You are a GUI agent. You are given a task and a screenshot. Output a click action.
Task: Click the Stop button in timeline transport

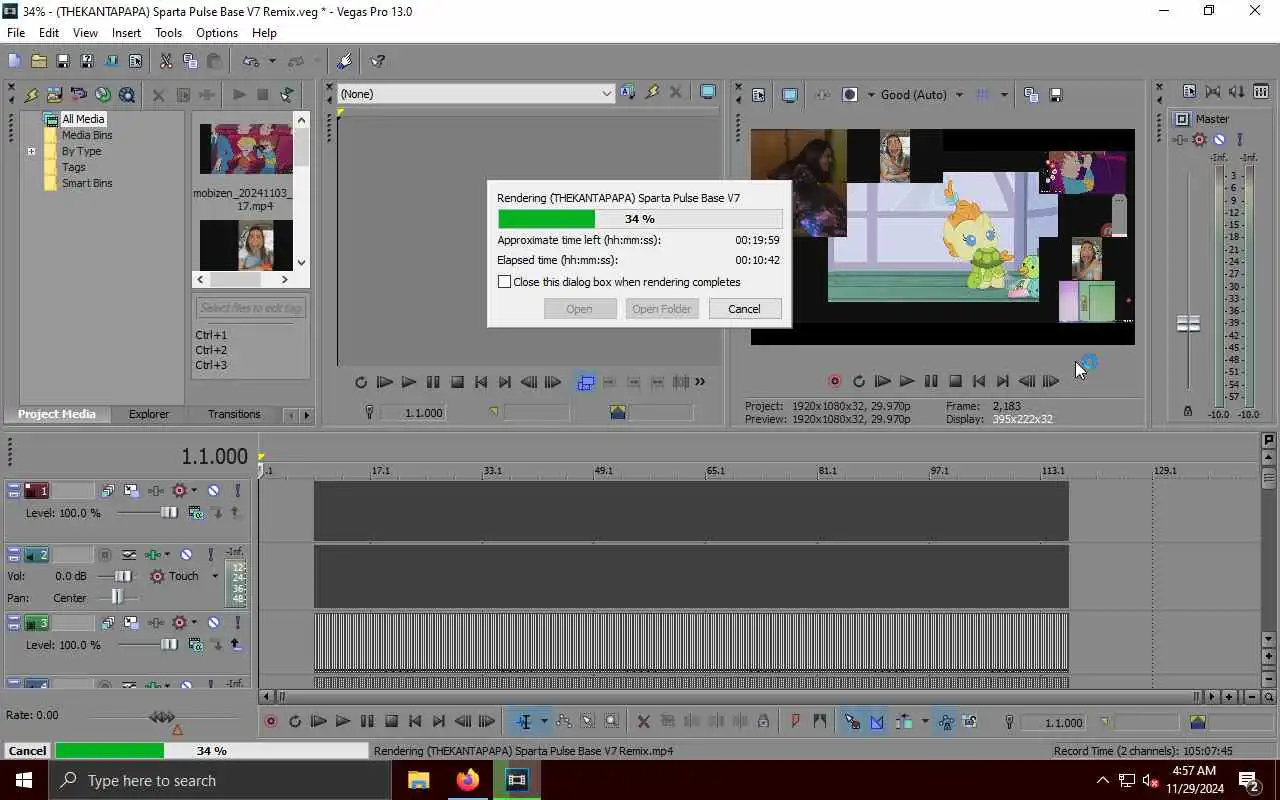tap(391, 721)
